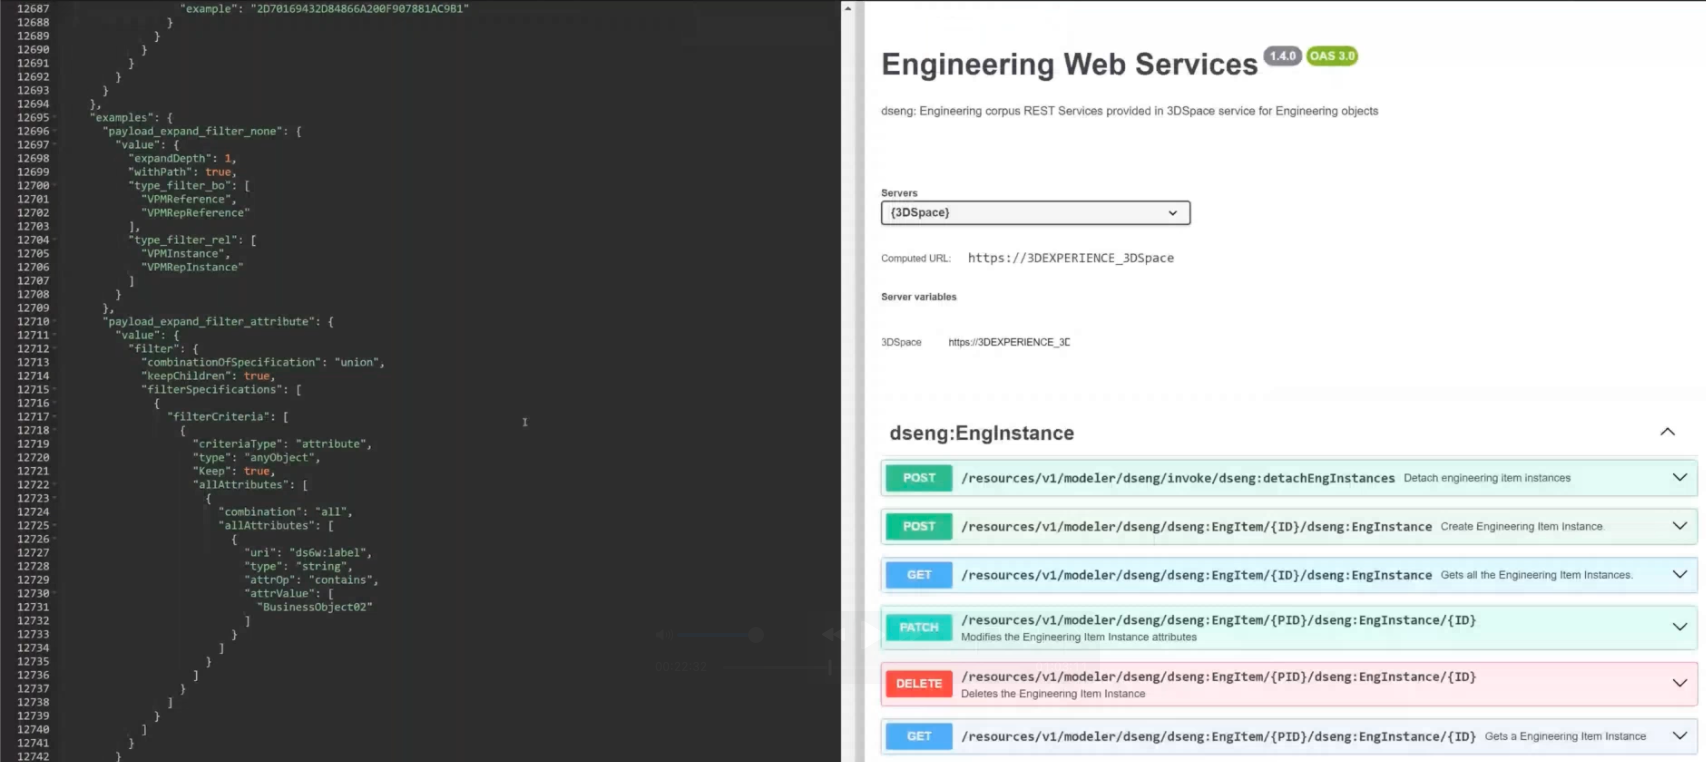This screenshot has width=1706, height=762.
Task: Expand the Gets a Engineering Item Instance arrow
Action: (1679, 736)
